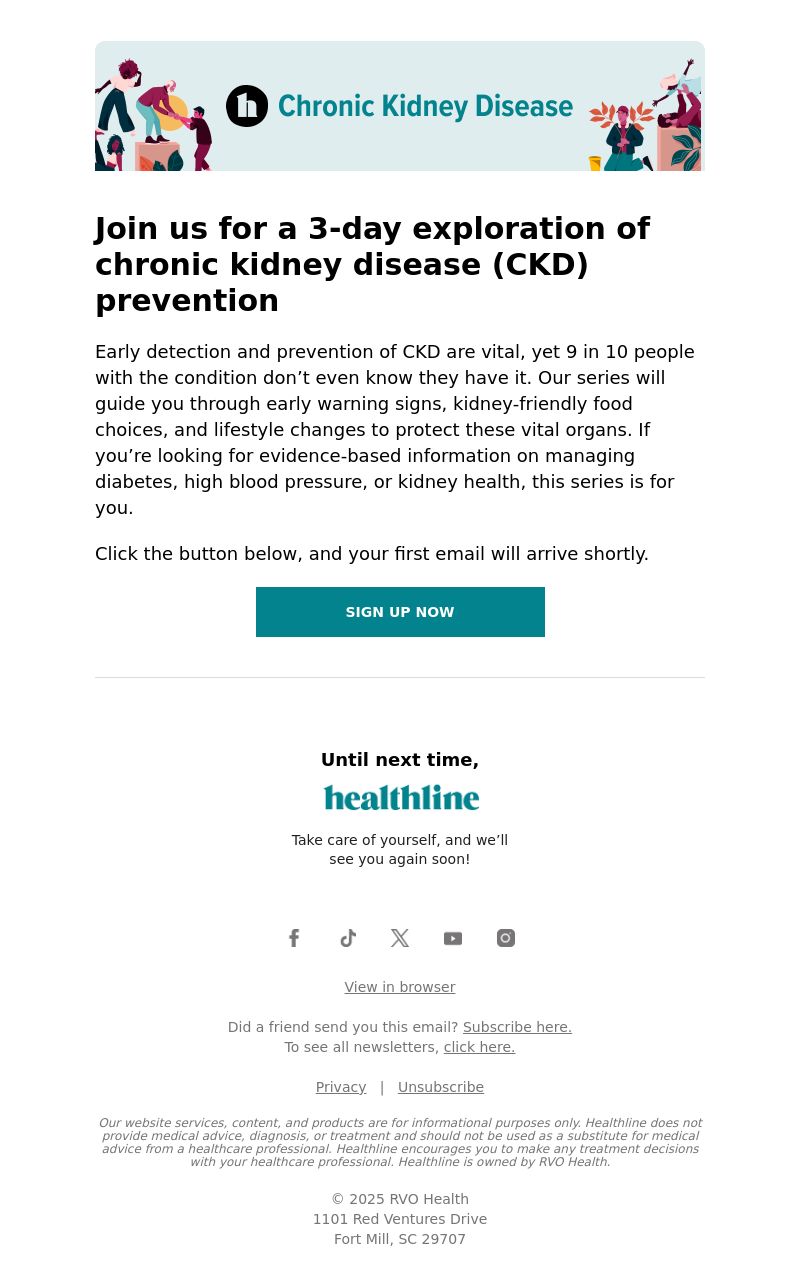Click the teal healthline wordmark logo
The height and width of the screenshot is (1279, 800).
pos(401,797)
